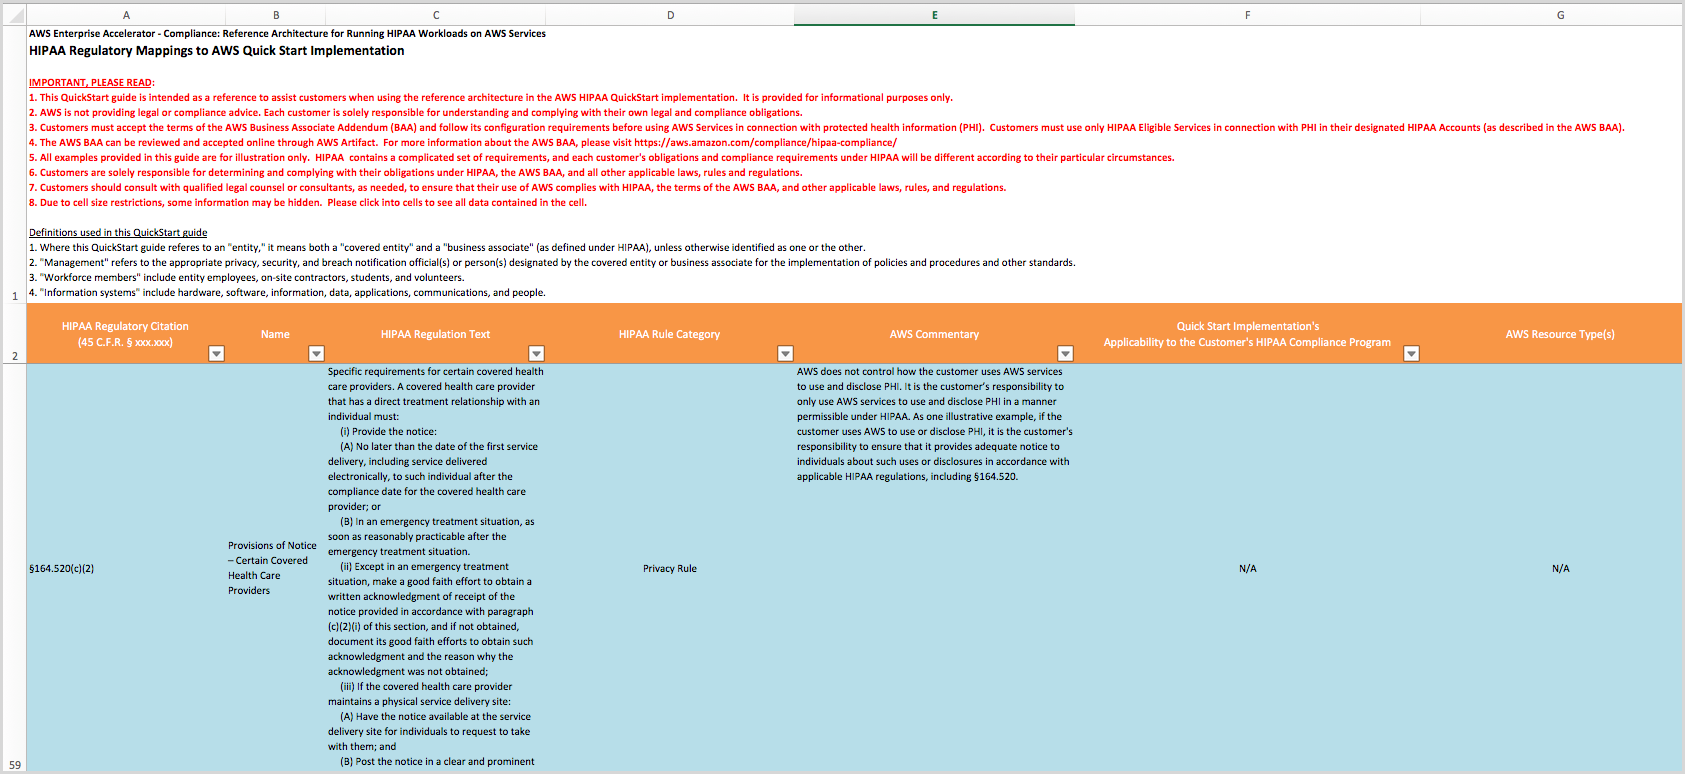Click the 'HIPAA Regulatory Mappings to AWS Quick Start Implementation' title
This screenshot has width=1685, height=774.
pyautogui.click(x=217, y=51)
